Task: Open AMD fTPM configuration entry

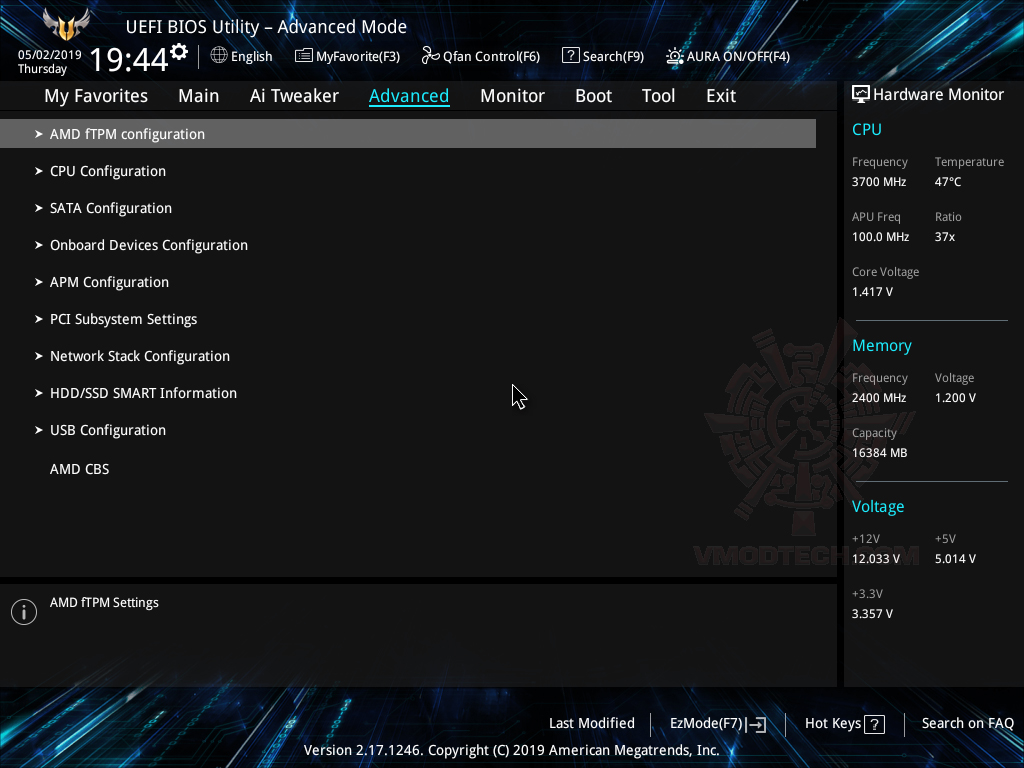Action: click(x=408, y=134)
